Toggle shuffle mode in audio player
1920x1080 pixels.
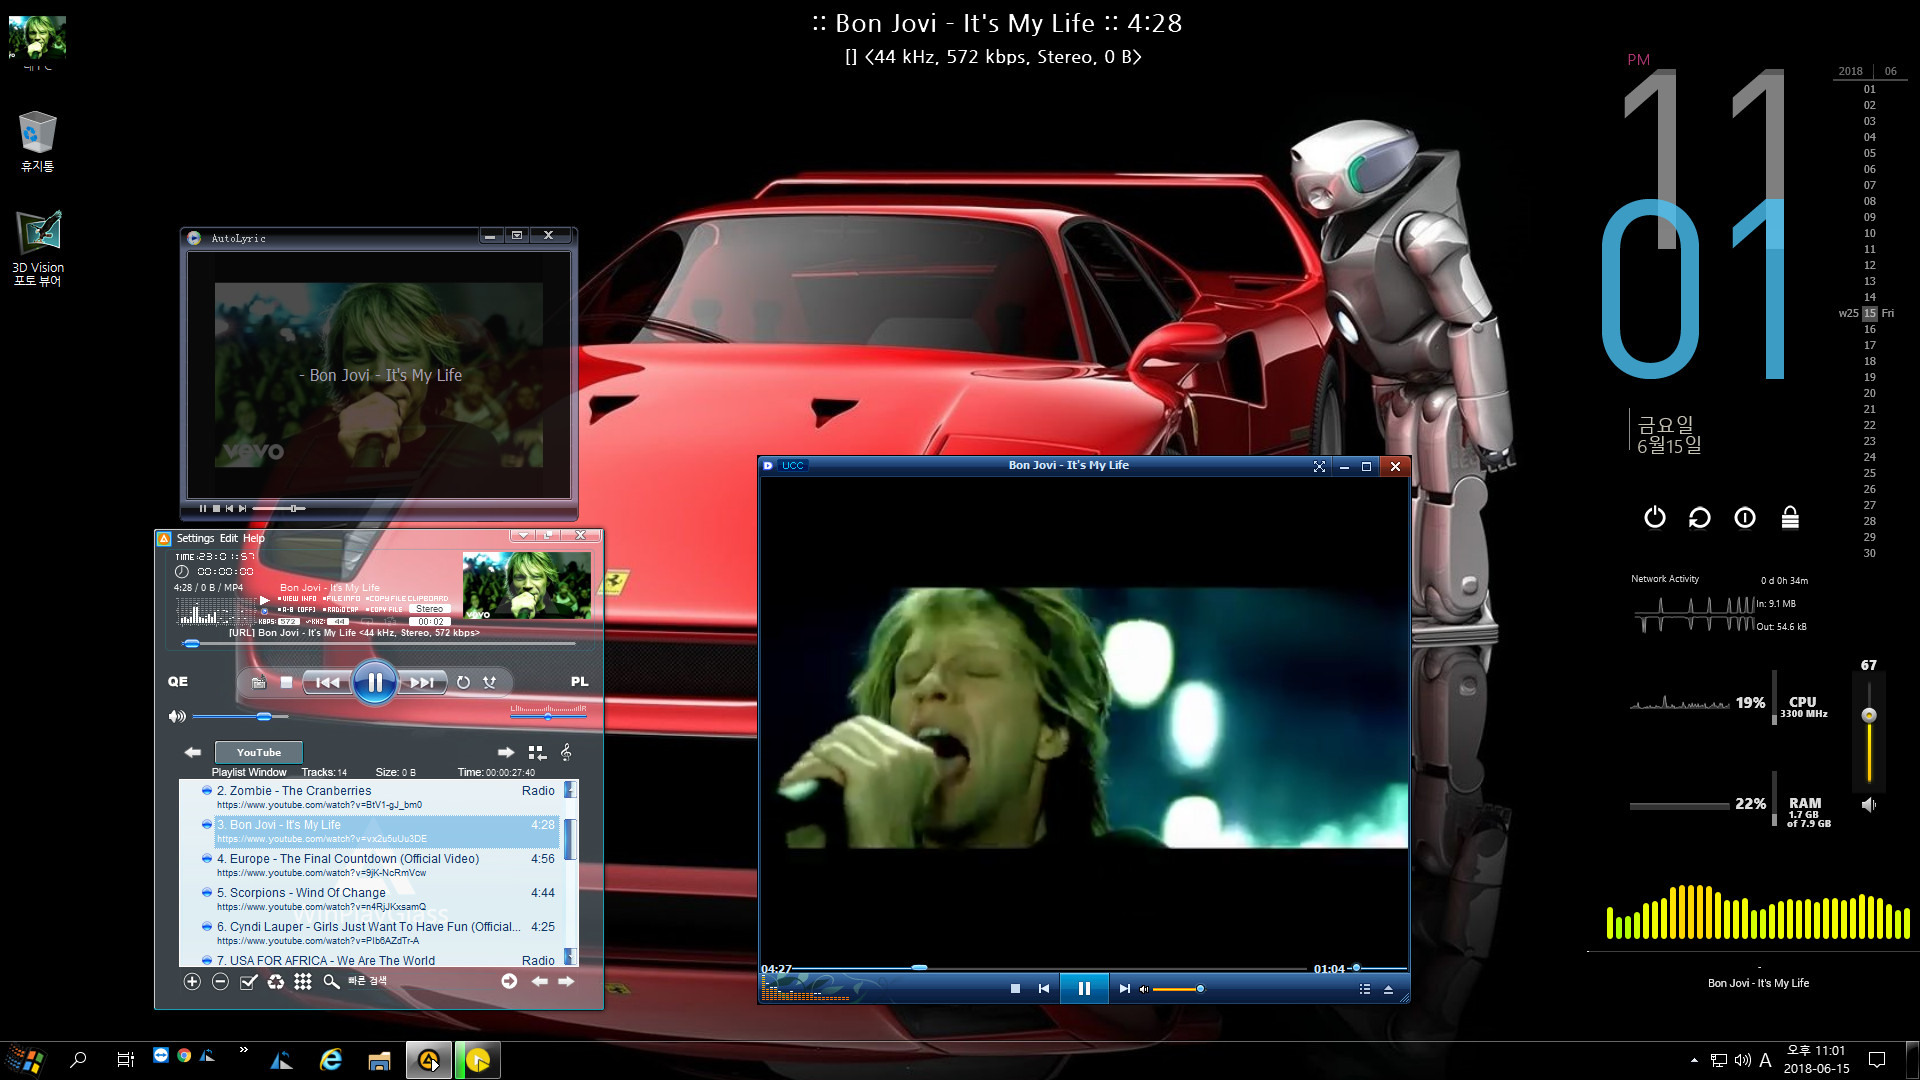click(x=489, y=682)
